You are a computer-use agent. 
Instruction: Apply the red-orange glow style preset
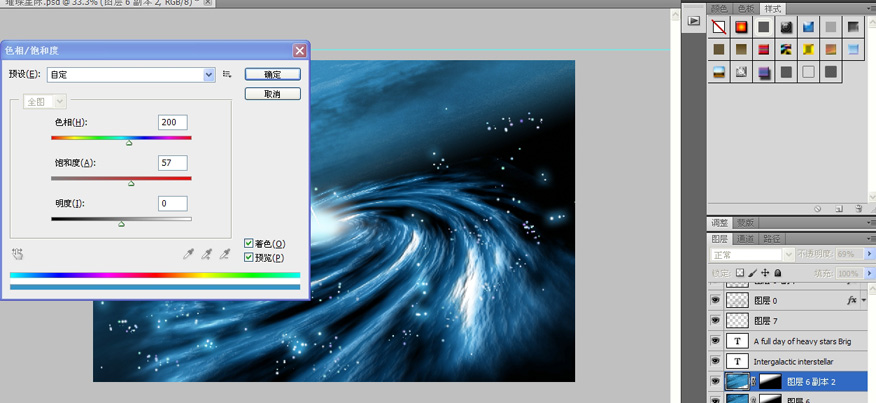coord(741,26)
